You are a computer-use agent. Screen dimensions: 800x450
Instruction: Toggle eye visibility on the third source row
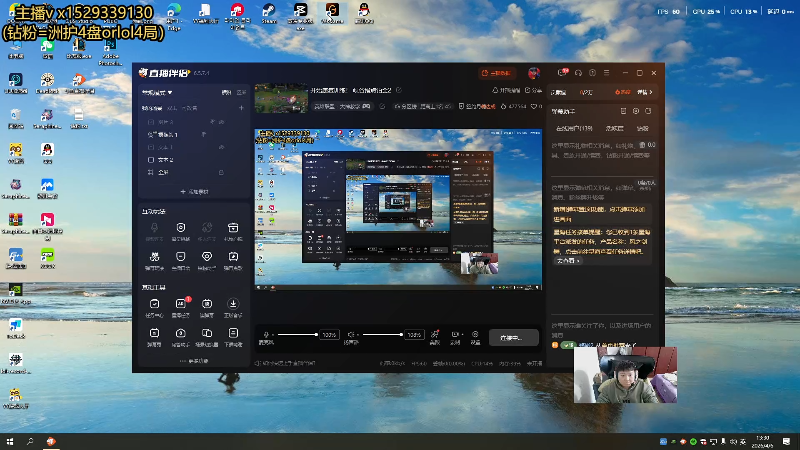click(x=221, y=147)
